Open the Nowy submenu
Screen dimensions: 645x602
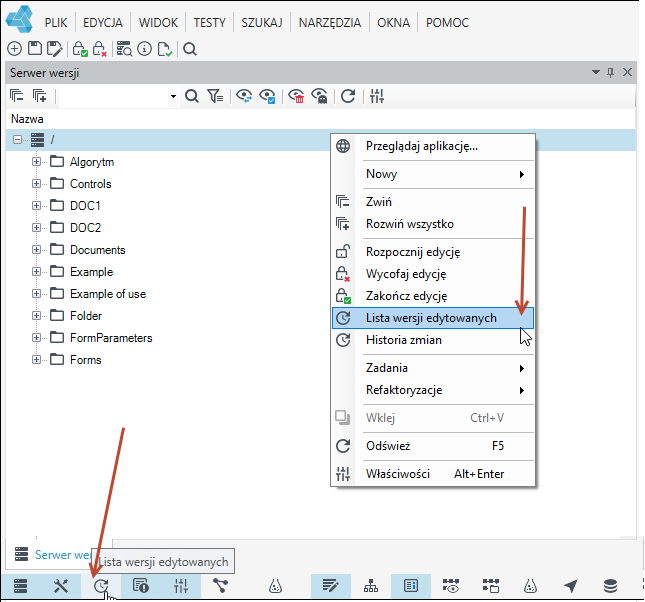433,174
